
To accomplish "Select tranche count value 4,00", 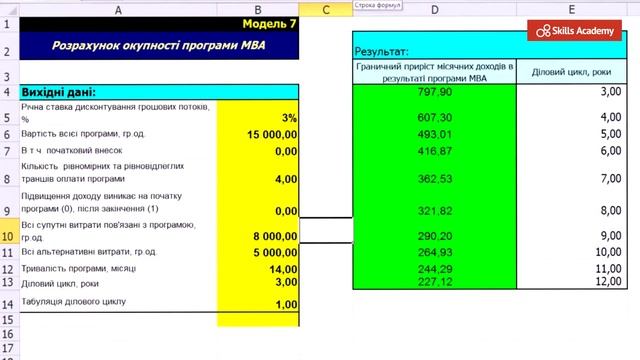I will pos(258,173).
